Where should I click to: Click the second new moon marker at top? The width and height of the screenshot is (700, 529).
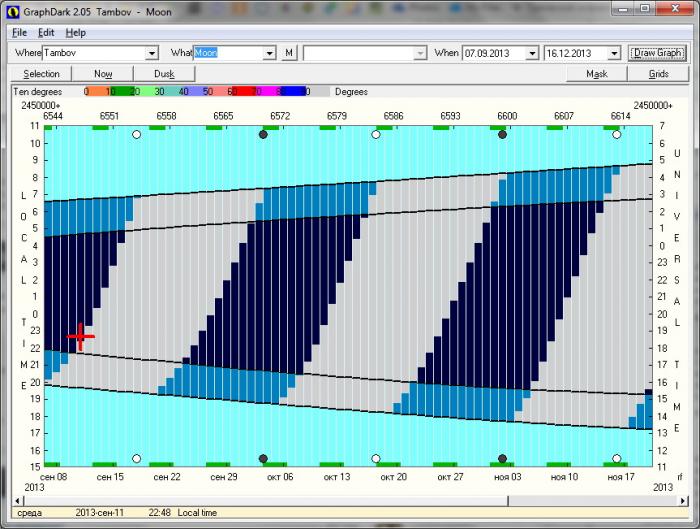point(502,134)
